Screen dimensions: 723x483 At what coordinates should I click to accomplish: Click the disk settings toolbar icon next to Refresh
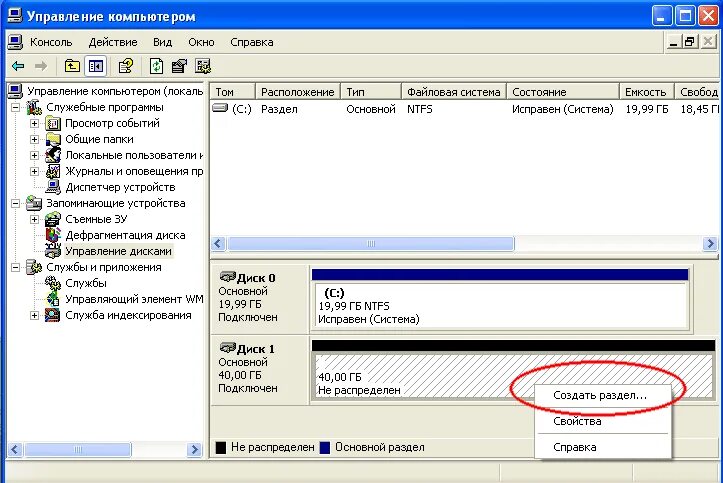179,66
